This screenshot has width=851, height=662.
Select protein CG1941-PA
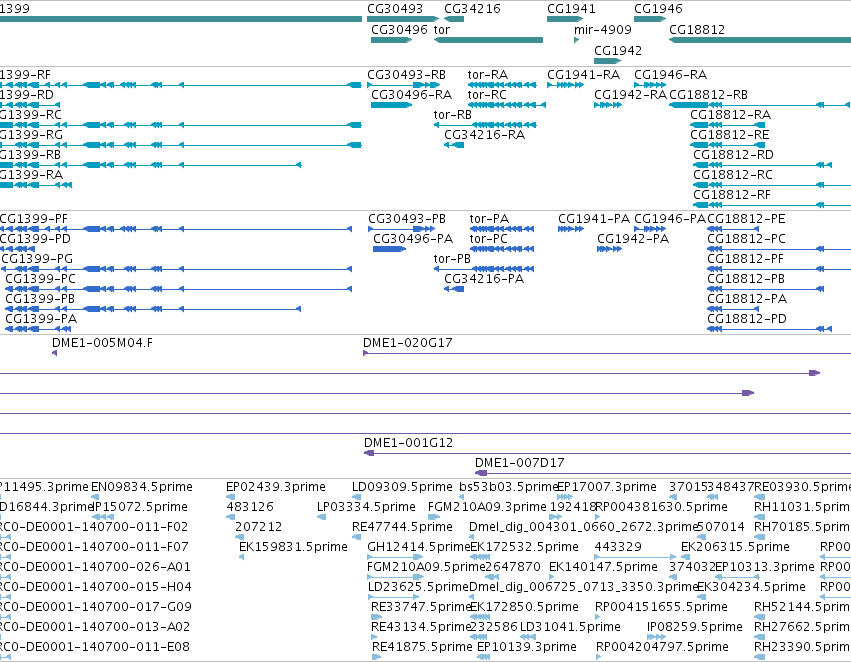pos(594,219)
